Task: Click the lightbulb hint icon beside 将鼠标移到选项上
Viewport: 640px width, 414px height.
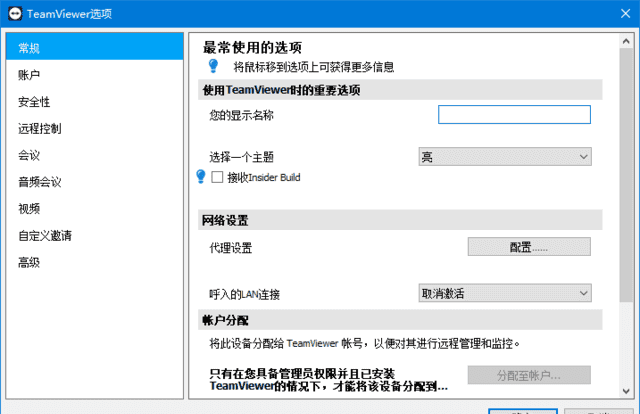Action: 213,66
